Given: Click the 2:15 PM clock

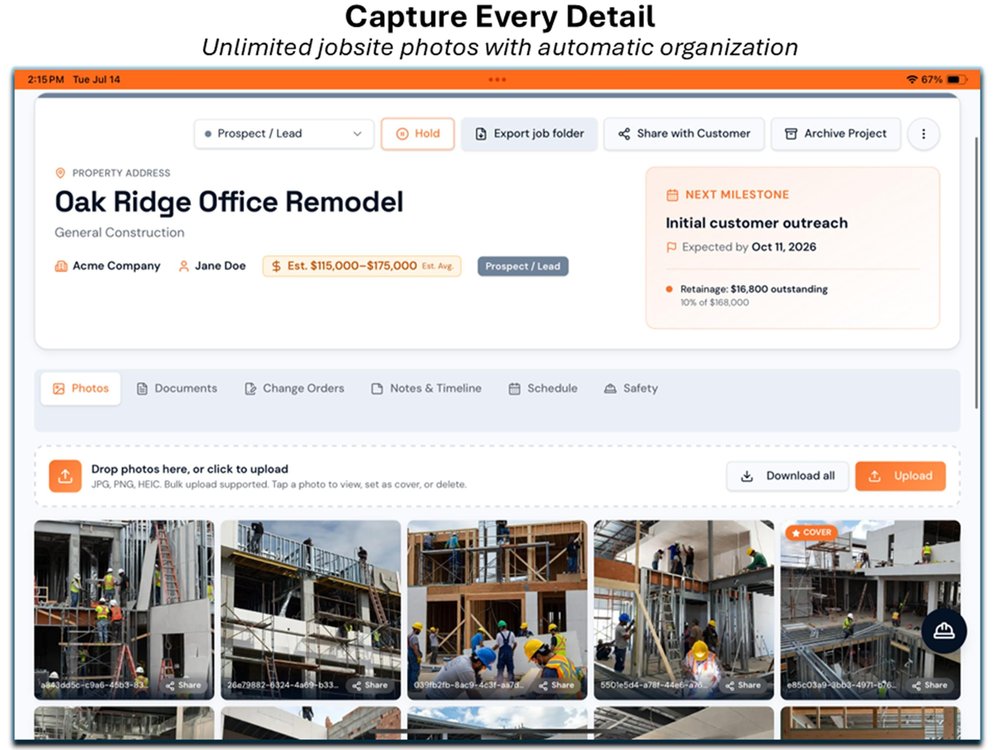Looking at the screenshot, I should click(x=46, y=80).
